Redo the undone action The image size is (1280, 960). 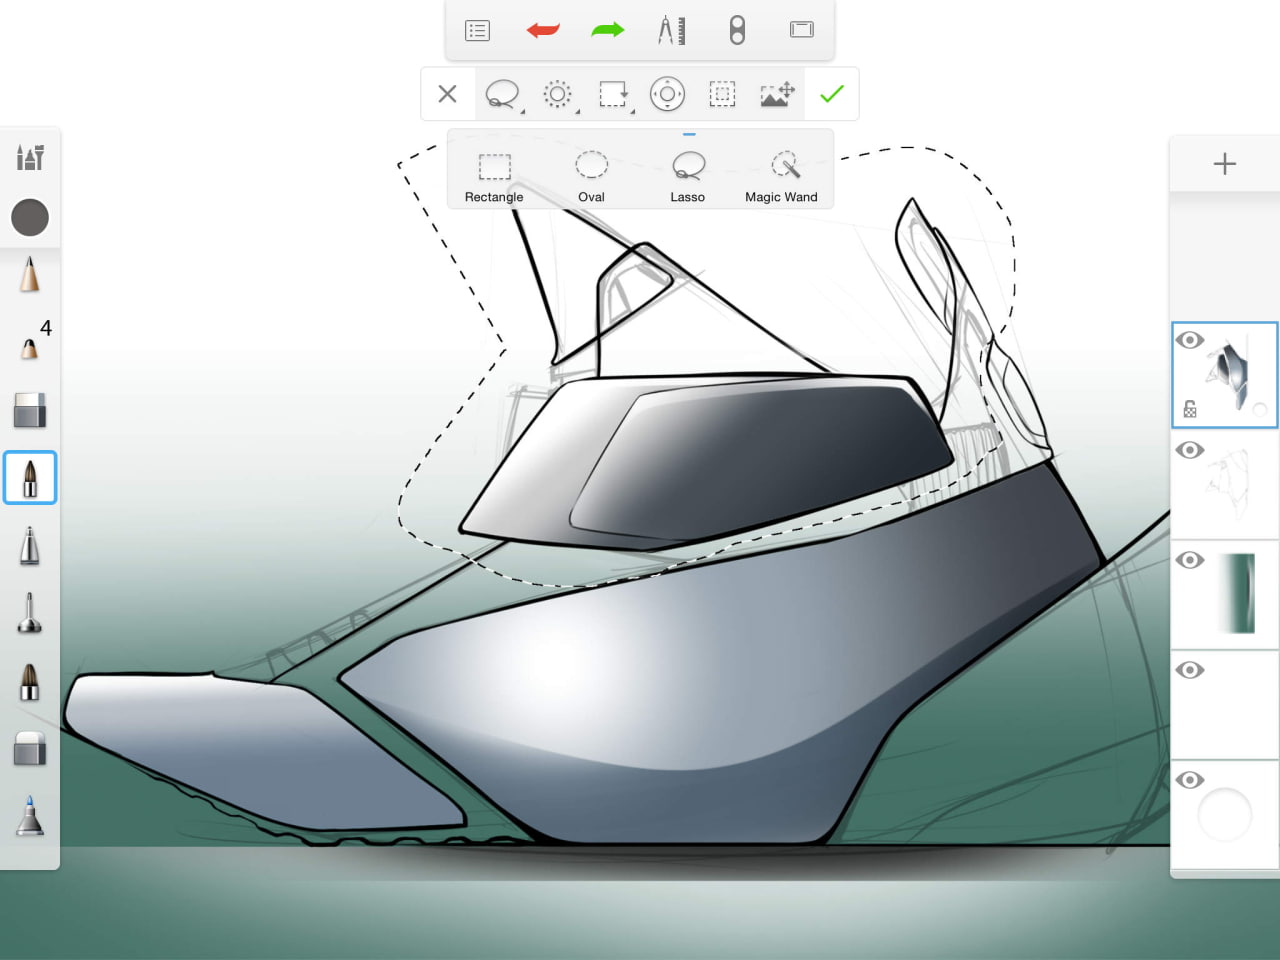(607, 30)
